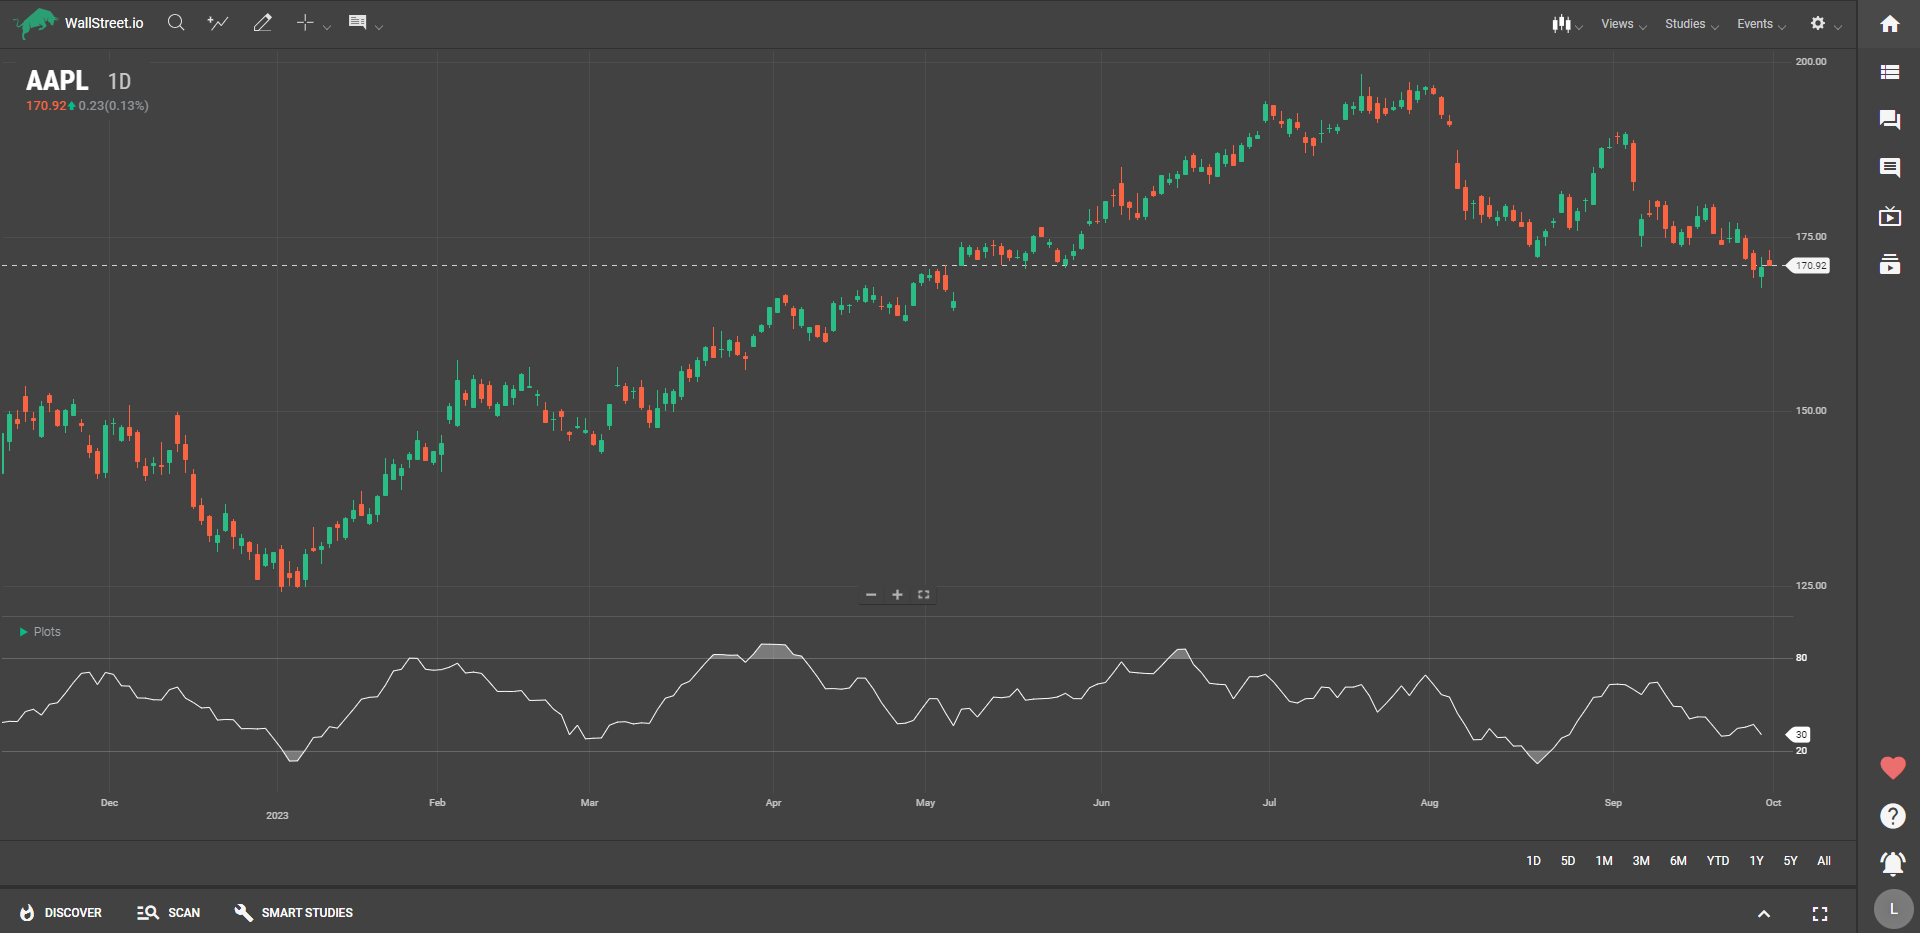The image size is (1920, 933).
Task: Click the WallStreet.io bull logo
Action: (36, 23)
